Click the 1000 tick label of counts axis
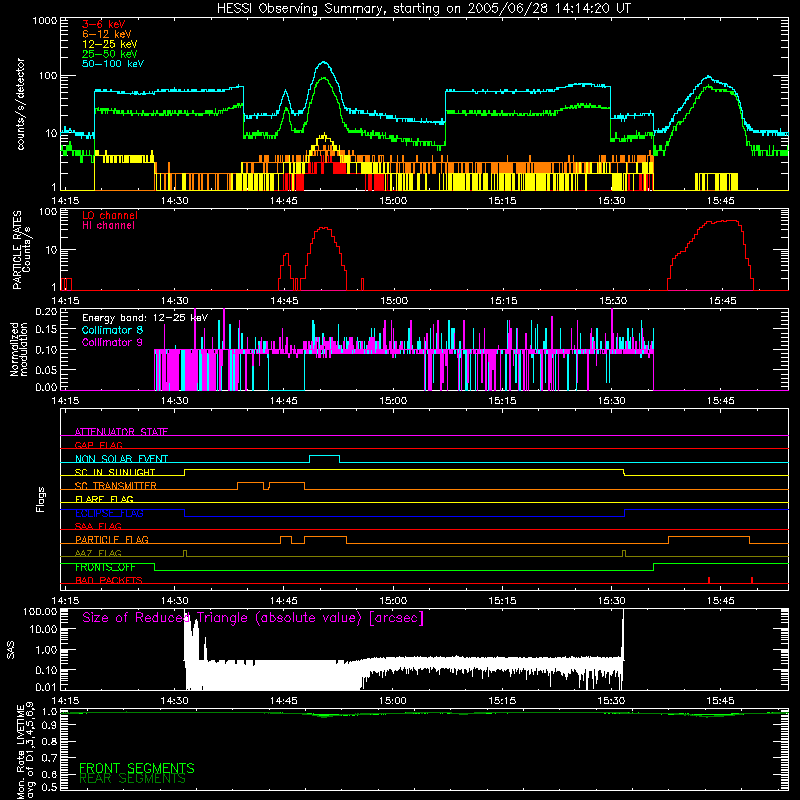The width and height of the screenshot is (800, 800). coord(44,21)
